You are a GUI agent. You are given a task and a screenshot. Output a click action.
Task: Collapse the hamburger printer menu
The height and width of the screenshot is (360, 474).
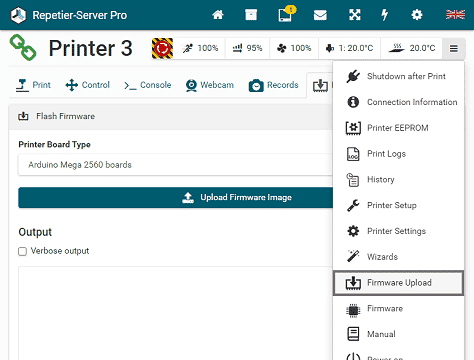point(453,49)
